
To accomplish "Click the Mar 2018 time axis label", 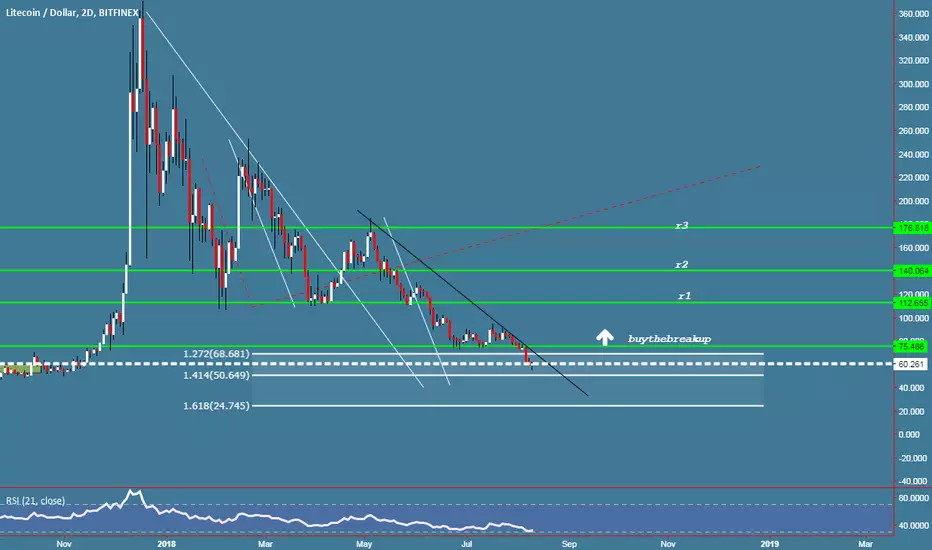I will point(265,543).
